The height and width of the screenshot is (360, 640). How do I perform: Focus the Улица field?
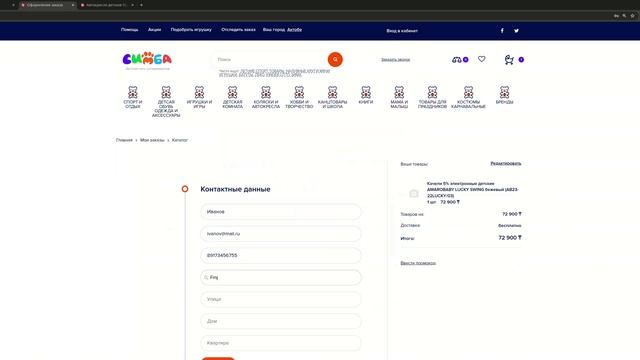point(281,299)
